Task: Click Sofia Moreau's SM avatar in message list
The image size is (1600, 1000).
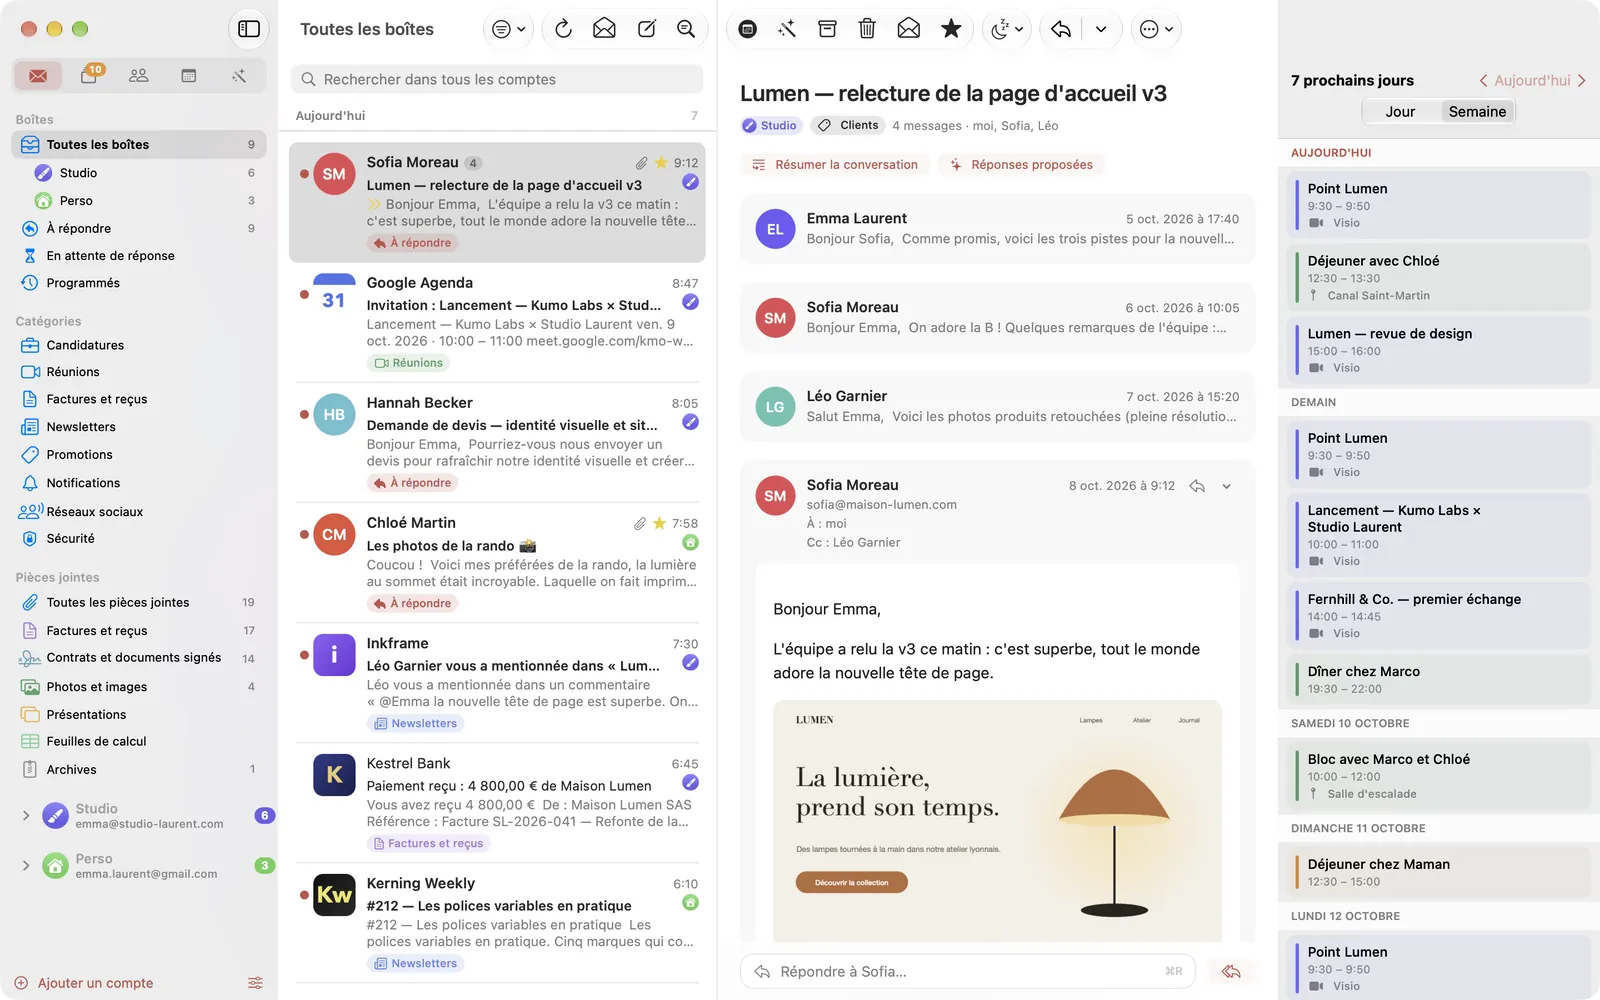Action: pyautogui.click(x=334, y=174)
